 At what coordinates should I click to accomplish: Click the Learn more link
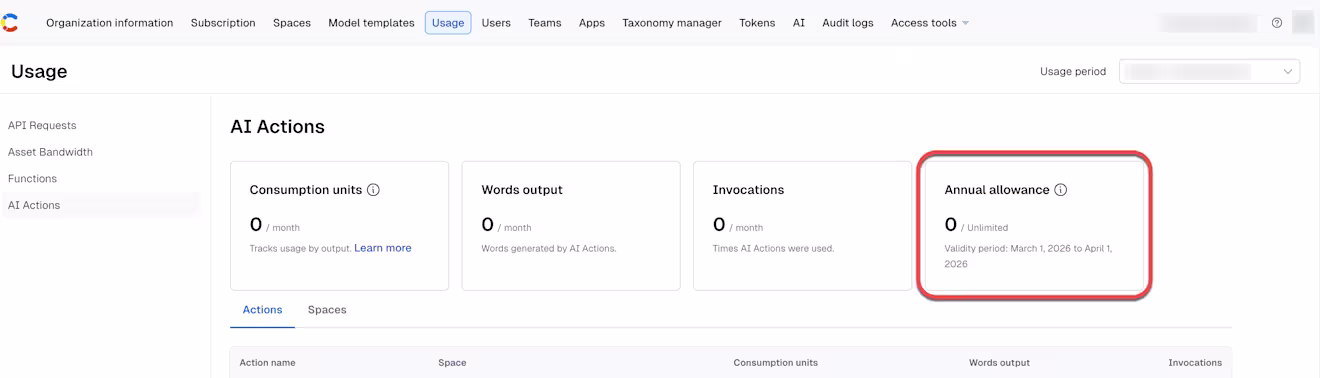[x=383, y=248]
